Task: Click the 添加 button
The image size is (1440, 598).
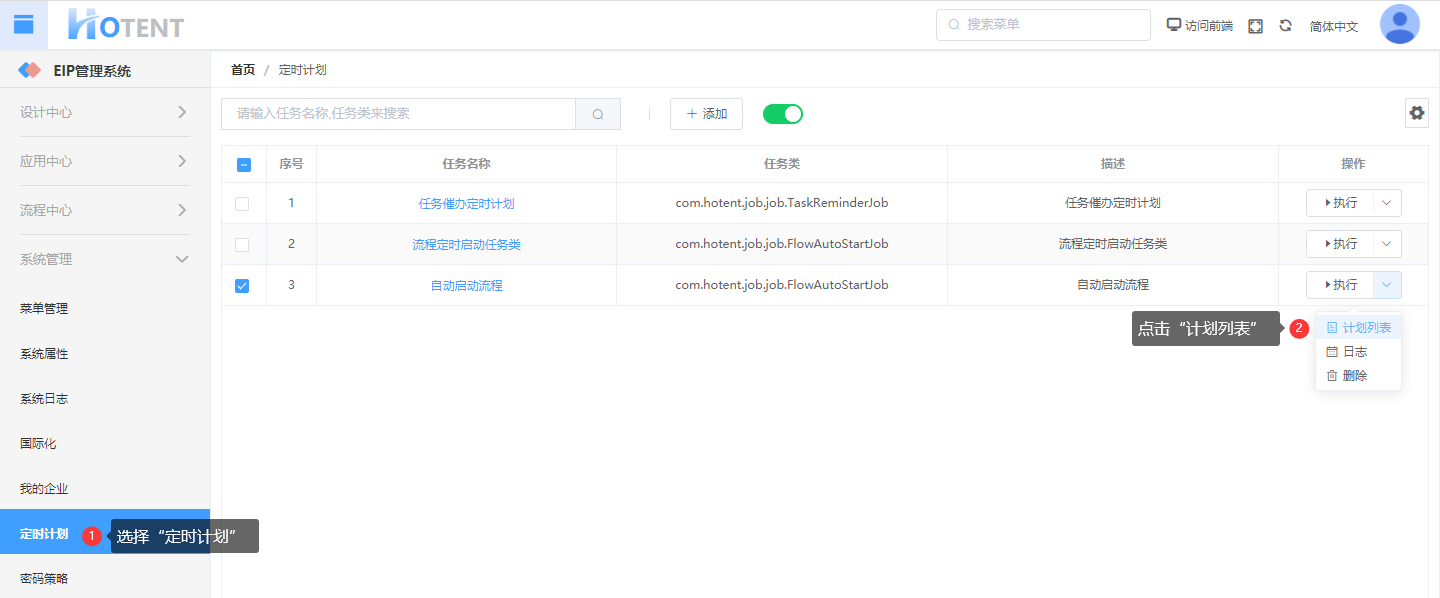Action: pos(706,114)
